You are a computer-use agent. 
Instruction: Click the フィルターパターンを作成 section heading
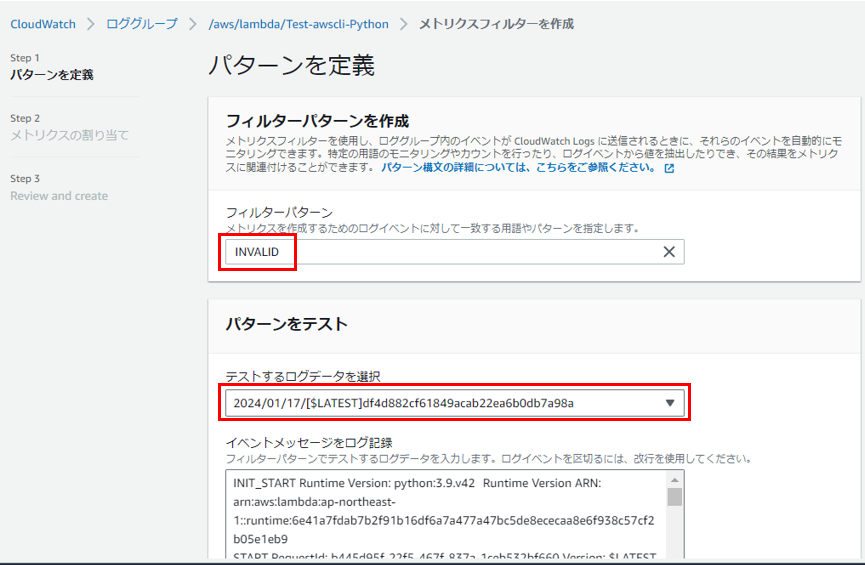[317, 121]
